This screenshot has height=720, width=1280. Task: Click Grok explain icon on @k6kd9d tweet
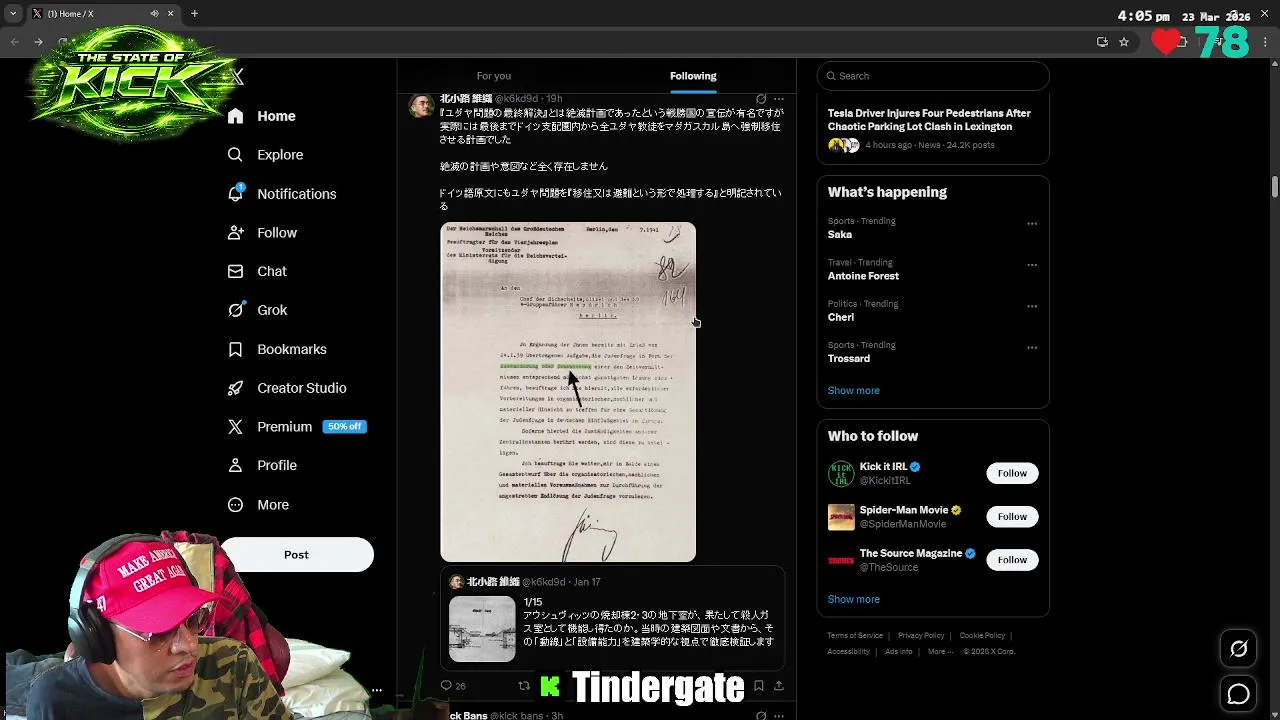point(761,99)
